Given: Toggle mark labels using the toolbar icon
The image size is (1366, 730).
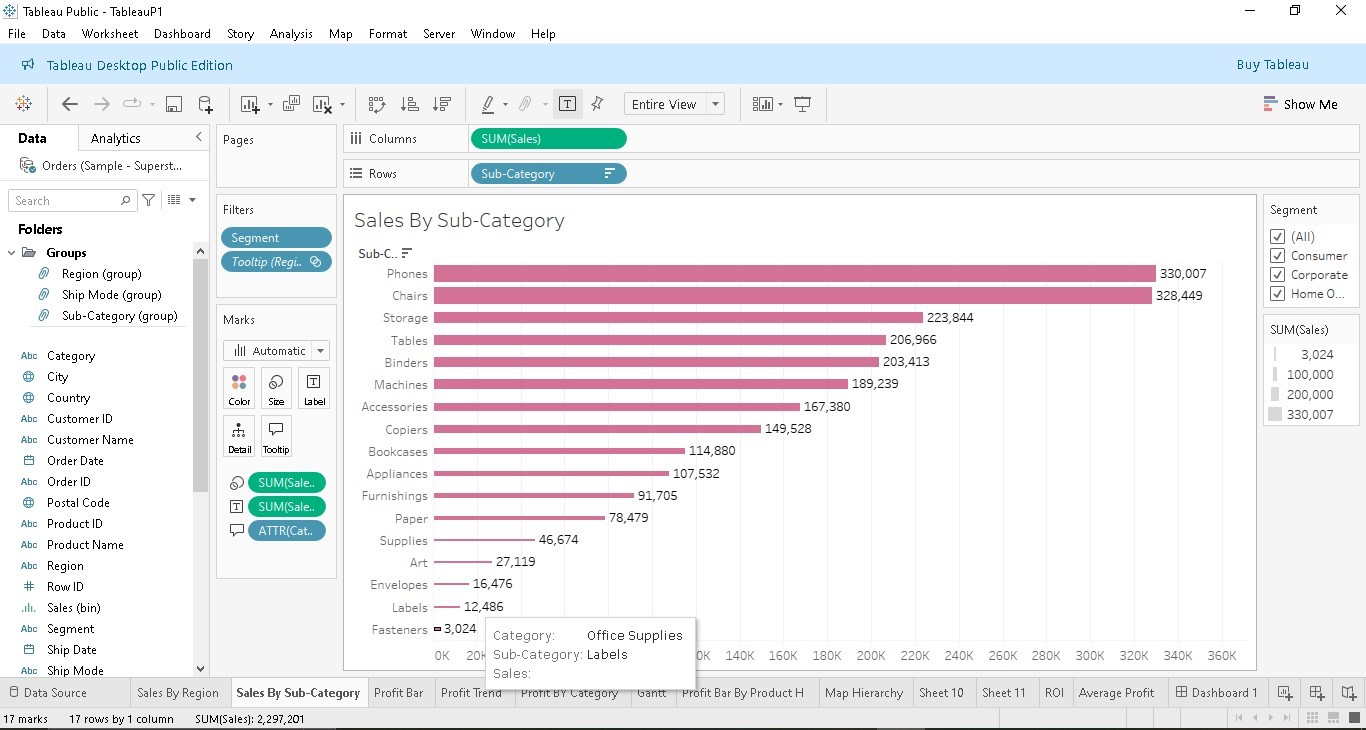Looking at the screenshot, I should click(568, 104).
